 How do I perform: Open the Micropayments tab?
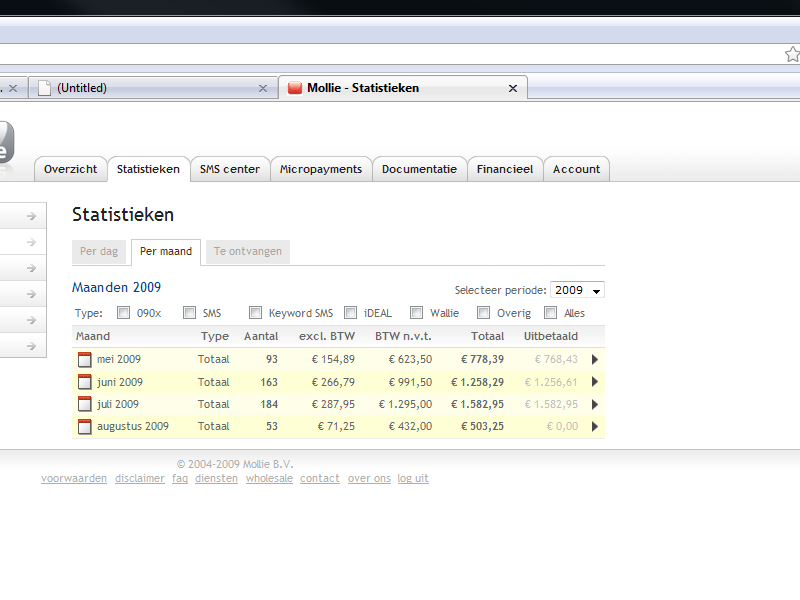(x=321, y=169)
